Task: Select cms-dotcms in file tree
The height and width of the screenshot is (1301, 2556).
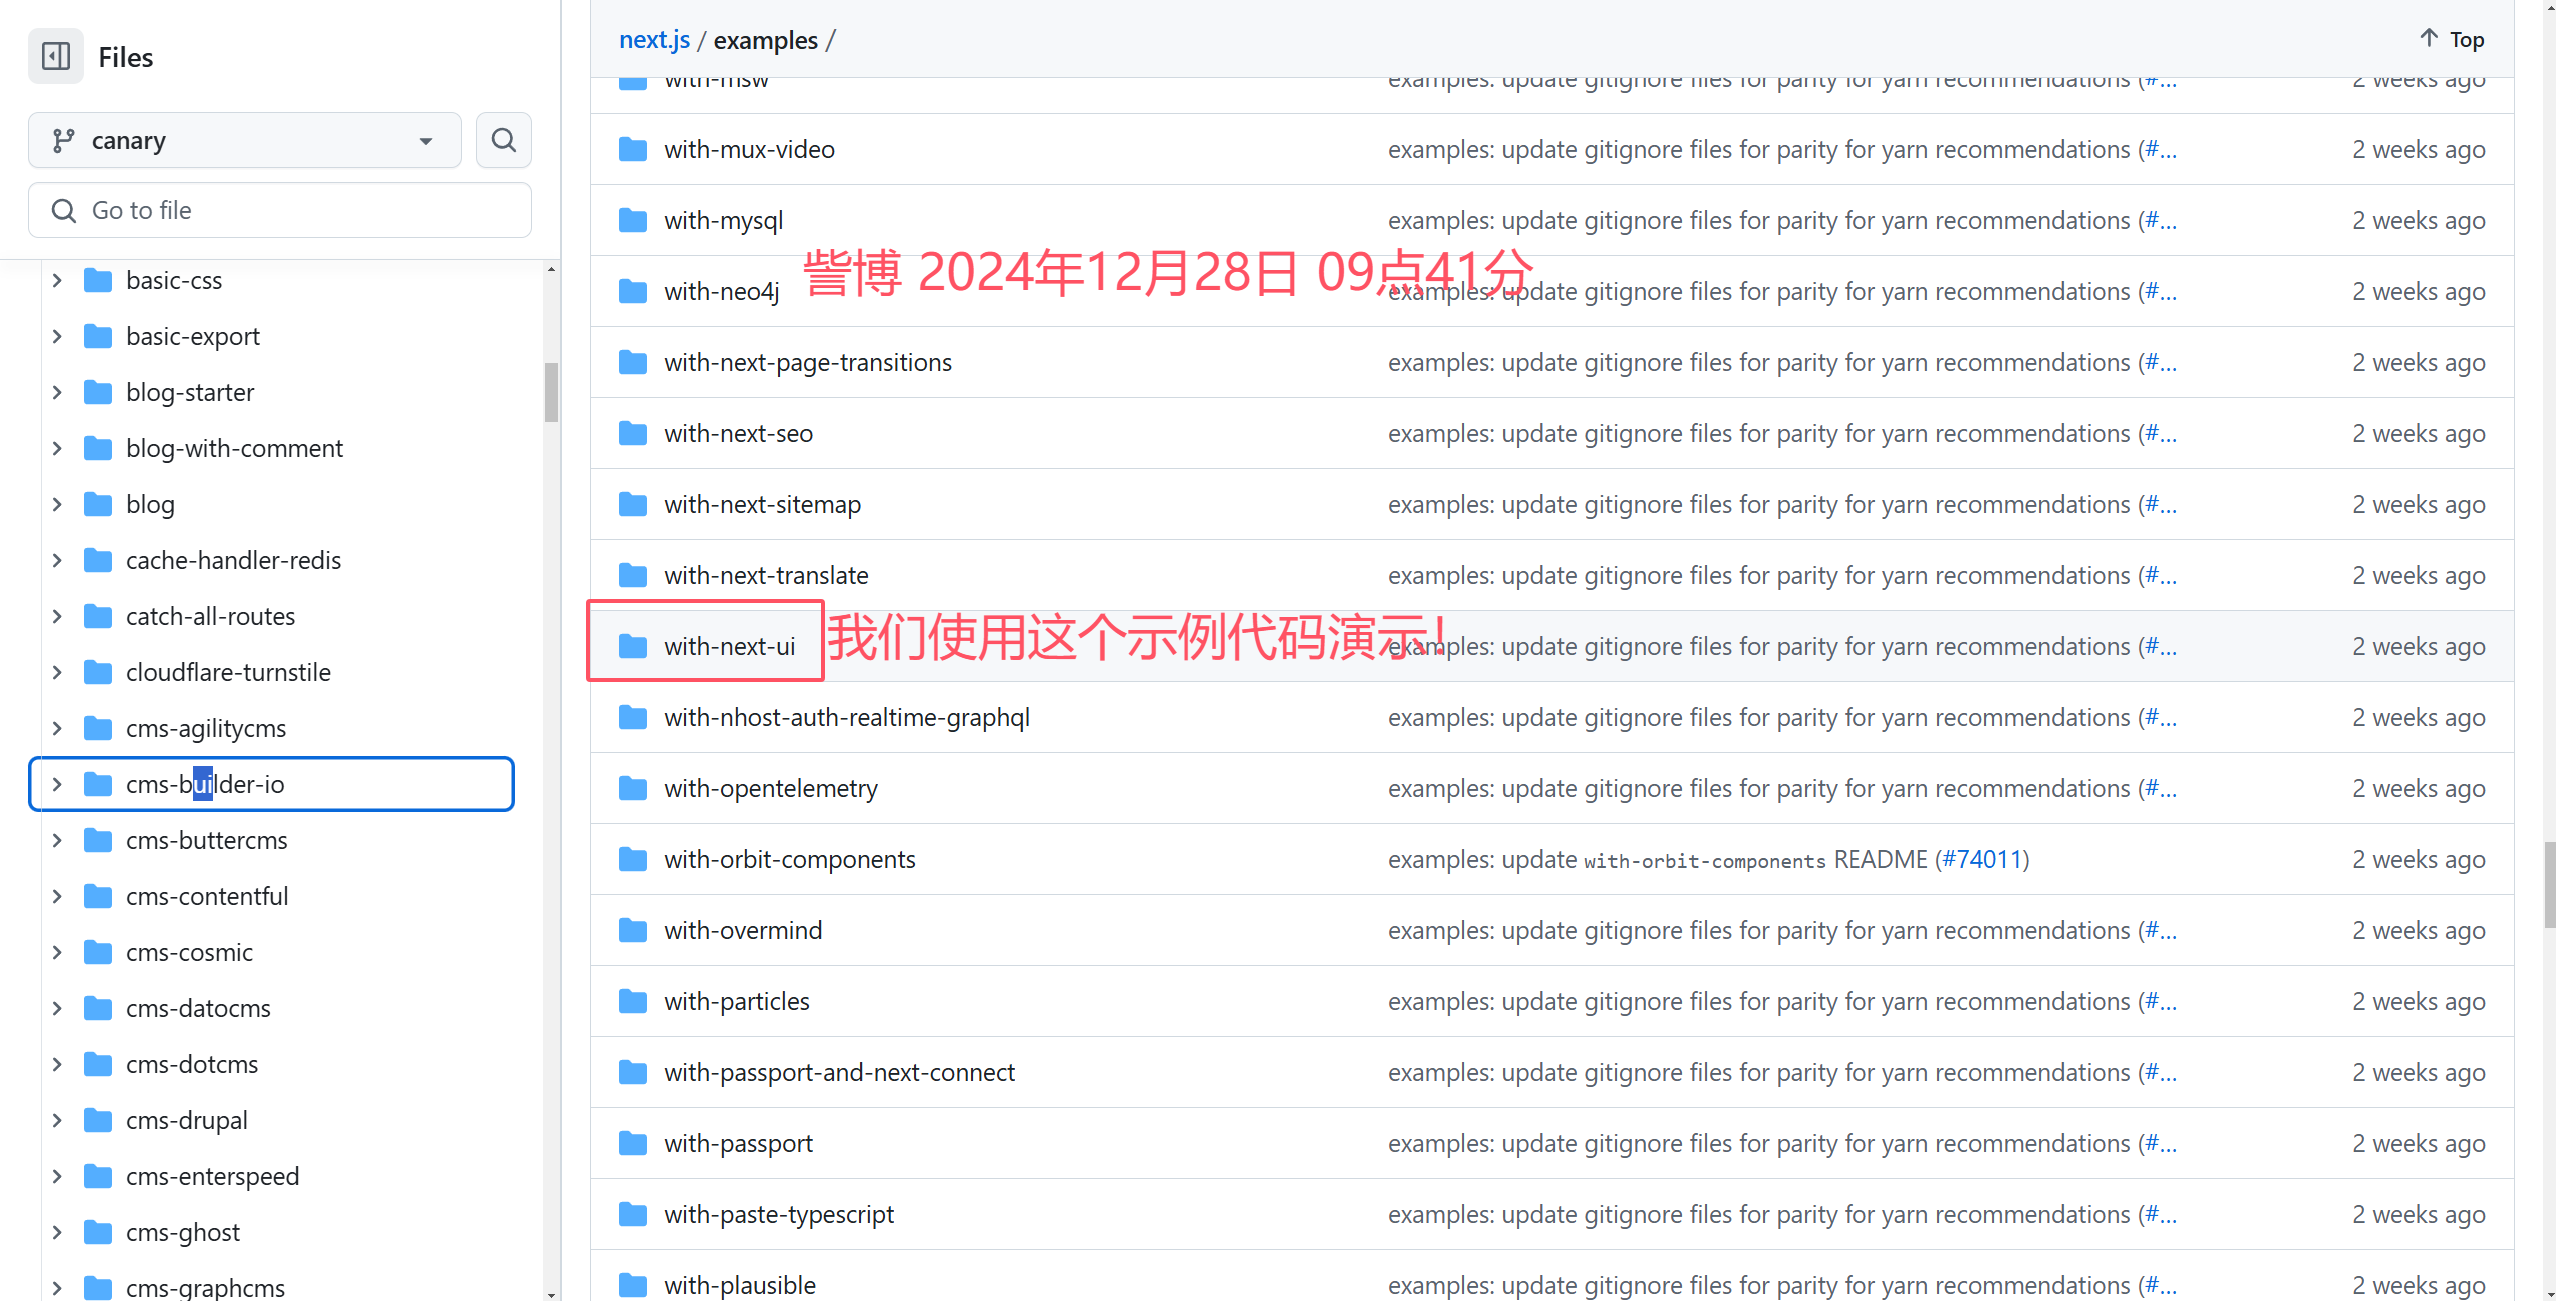Action: [x=192, y=1065]
